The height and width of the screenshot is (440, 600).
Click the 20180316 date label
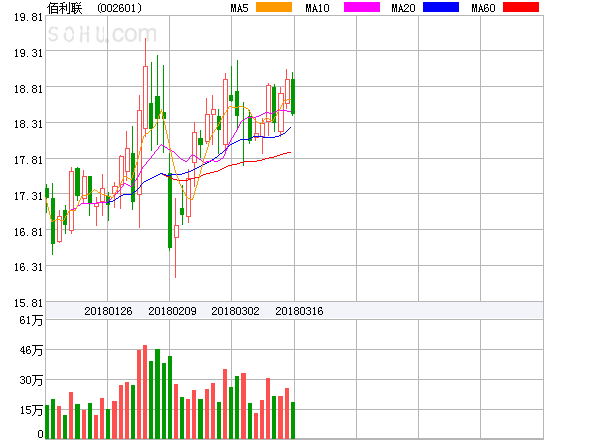(299, 311)
